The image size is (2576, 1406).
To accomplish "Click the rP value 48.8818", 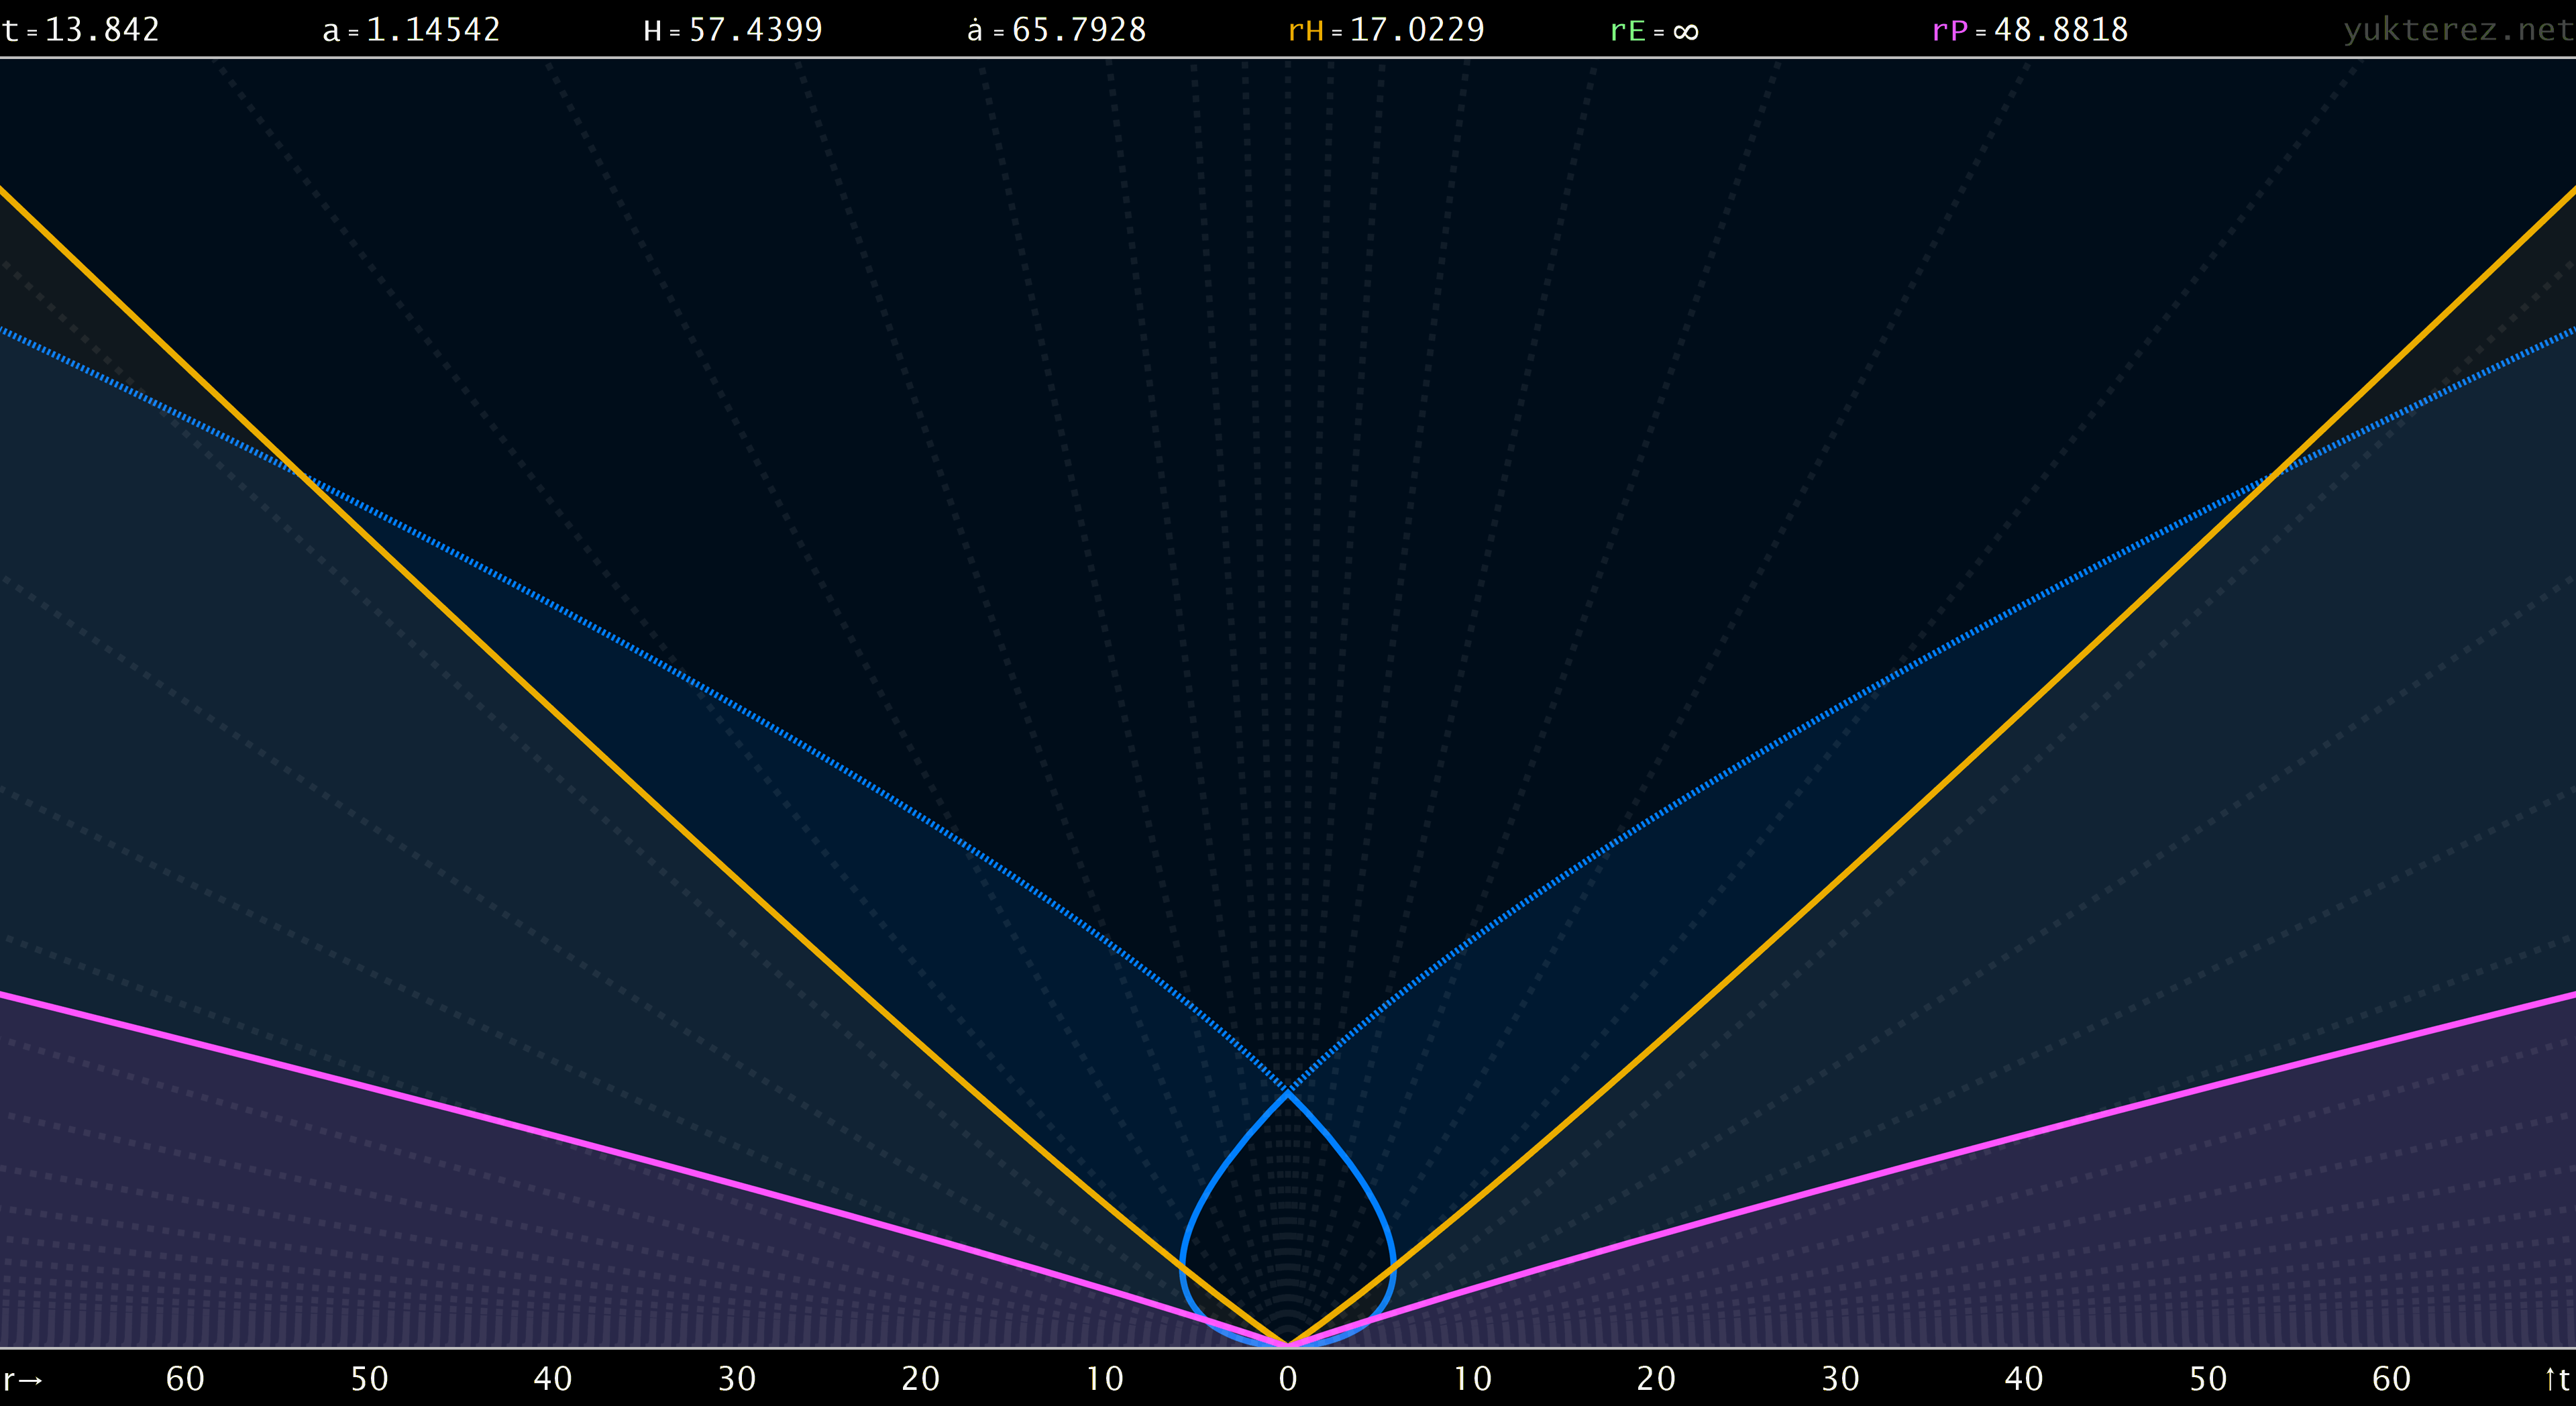I will (2061, 30).
